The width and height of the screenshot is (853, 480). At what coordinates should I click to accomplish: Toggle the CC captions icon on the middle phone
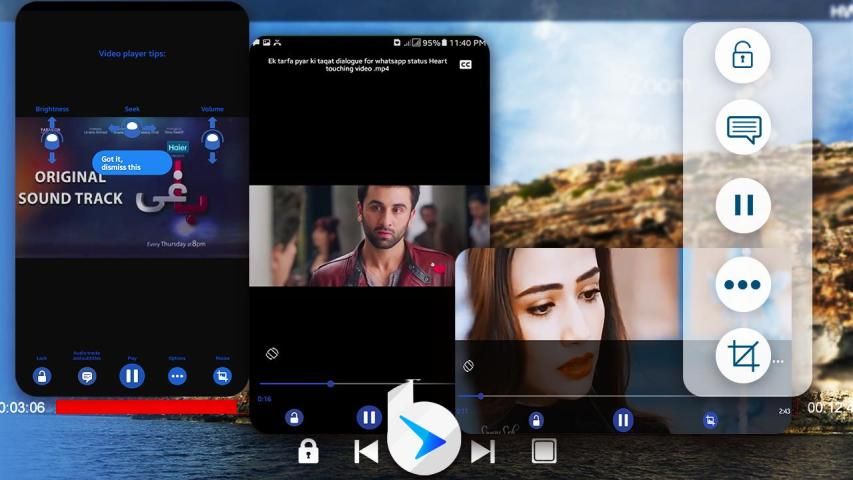[465, 65]
